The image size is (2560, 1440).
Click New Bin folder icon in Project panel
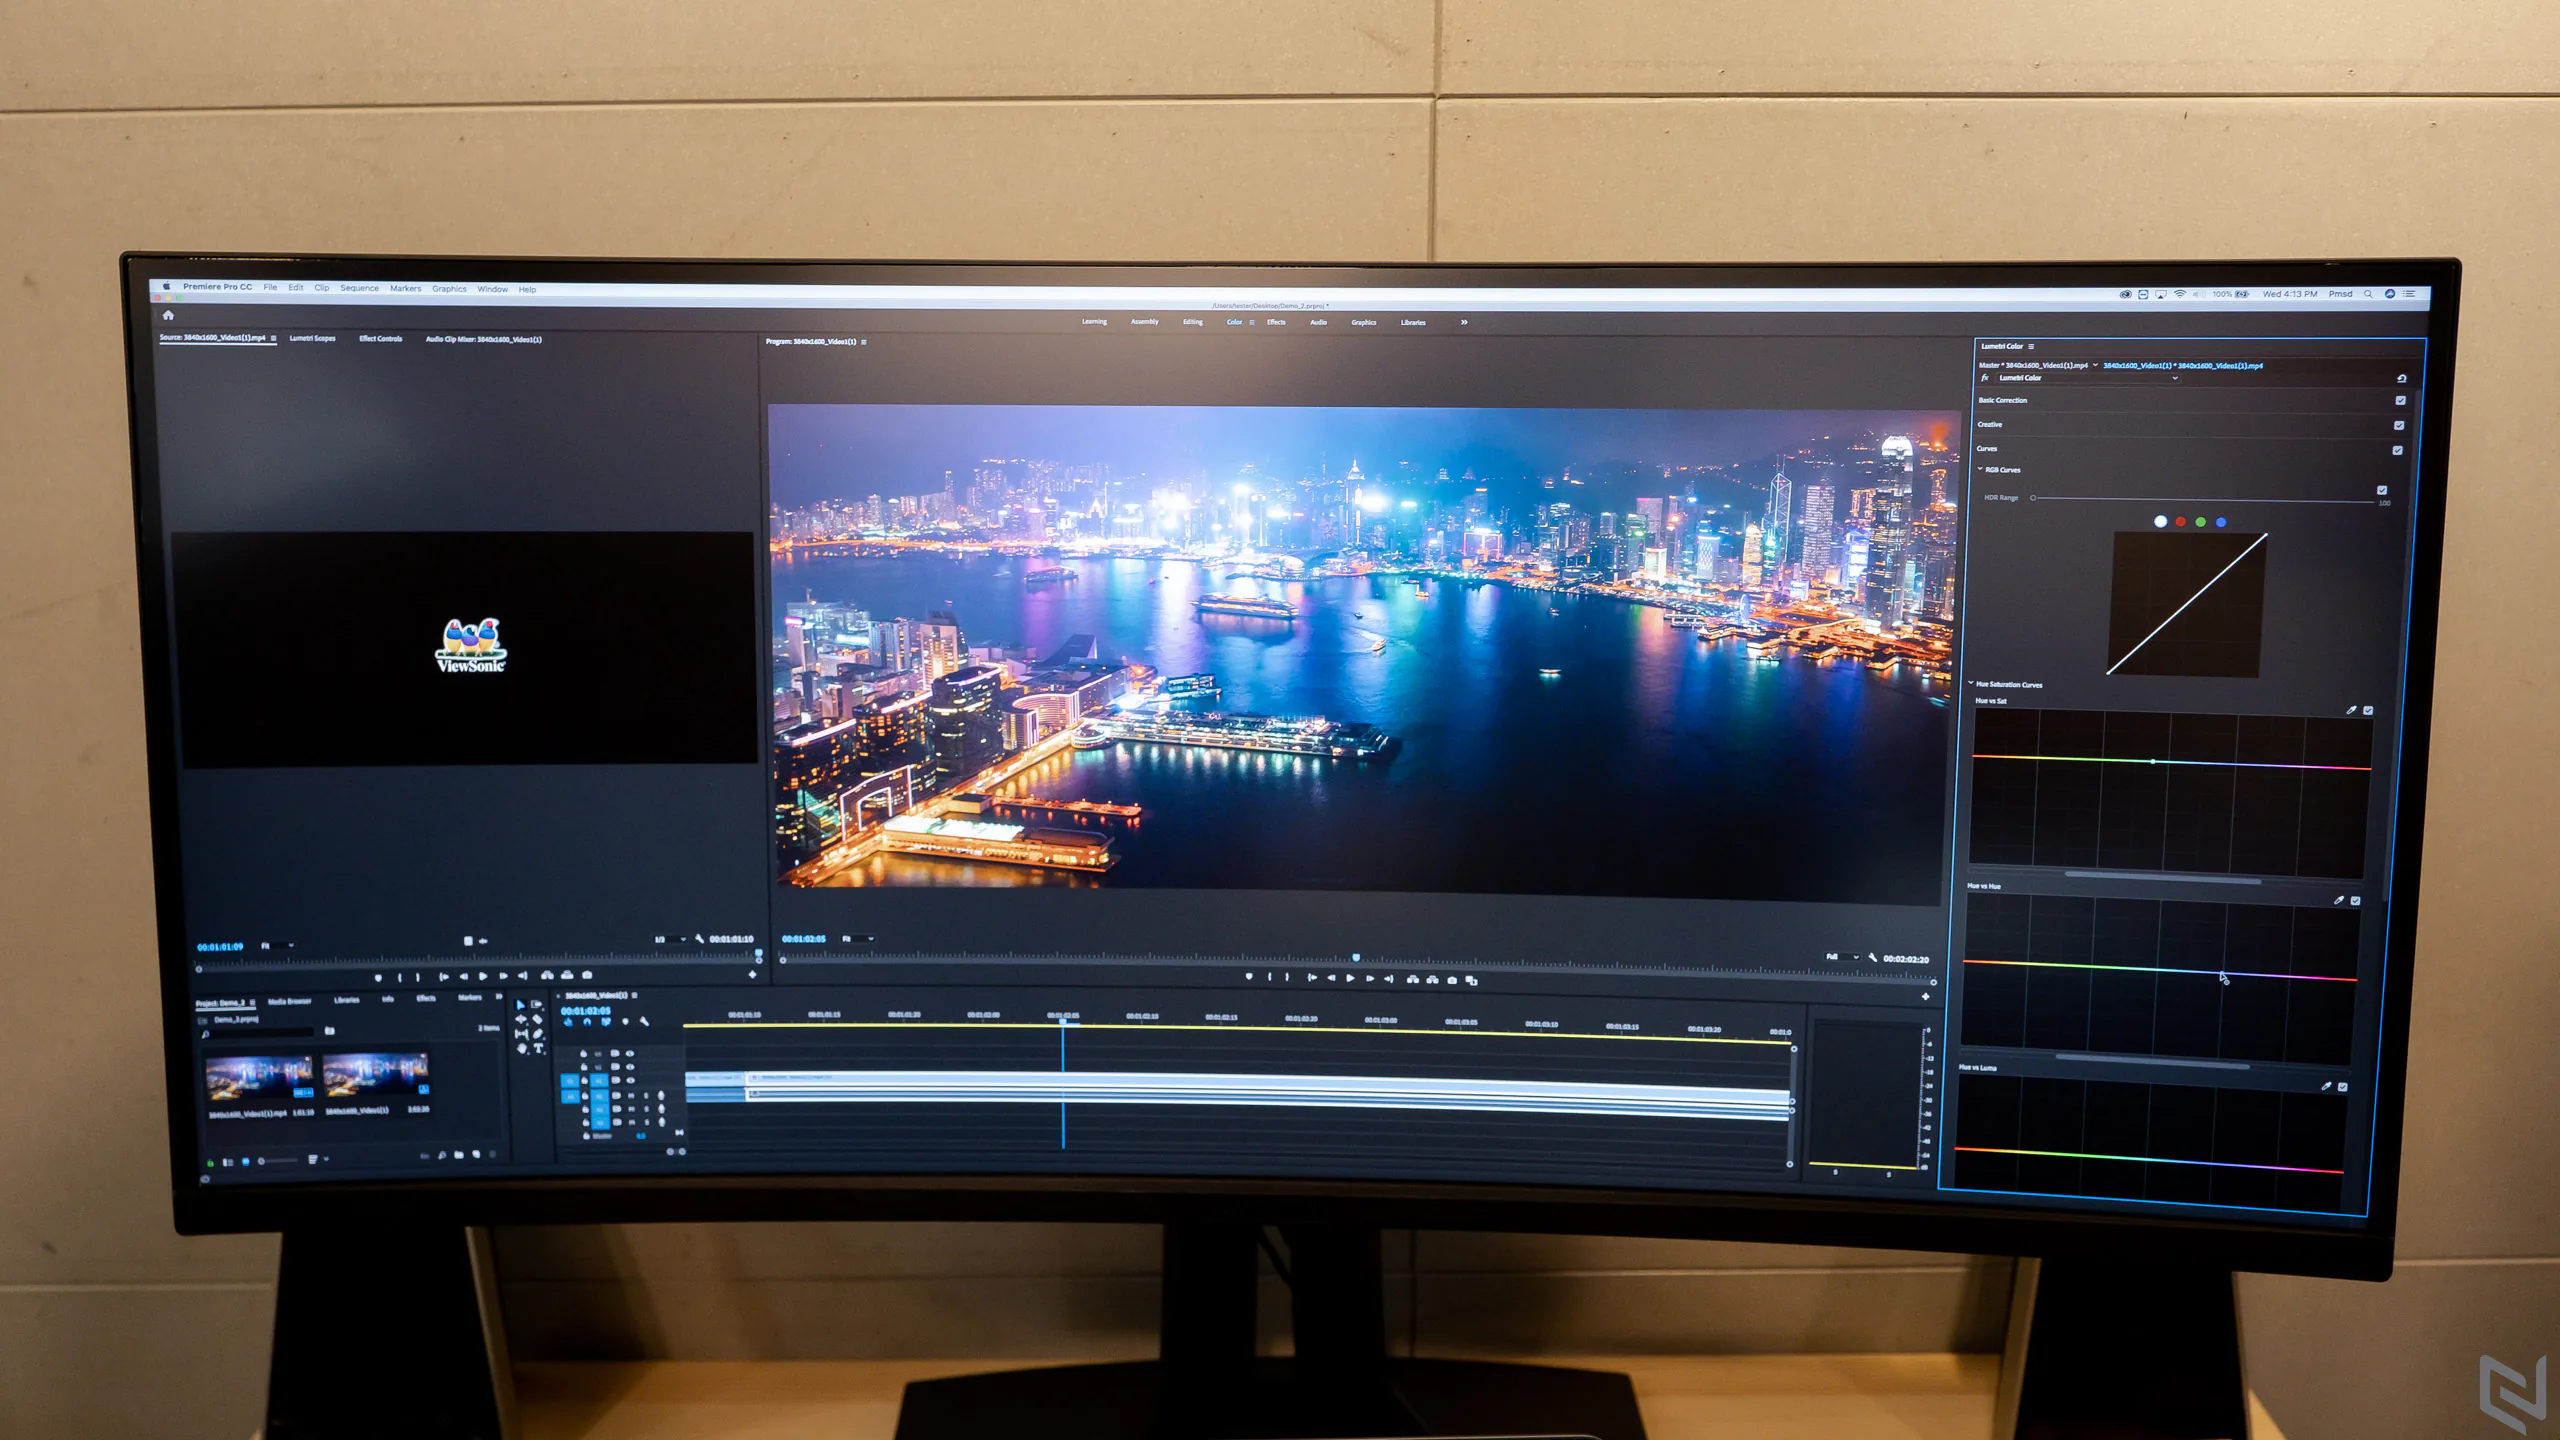(x=459, y=1154)
